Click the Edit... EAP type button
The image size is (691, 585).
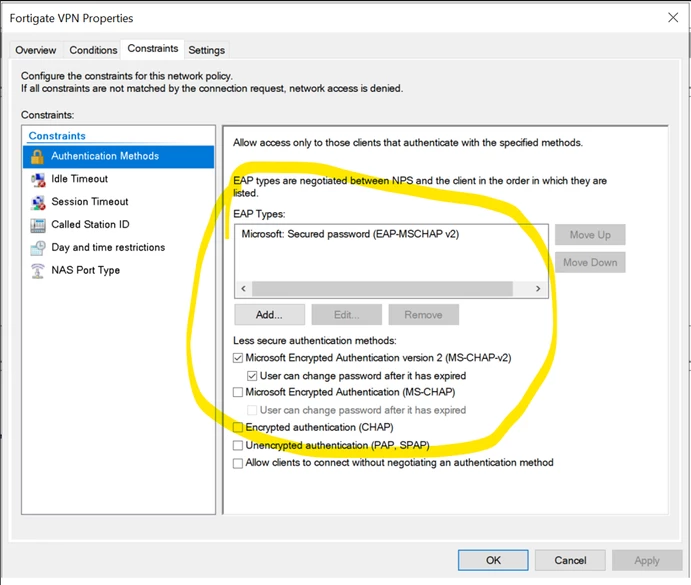(x=346, y=315)
